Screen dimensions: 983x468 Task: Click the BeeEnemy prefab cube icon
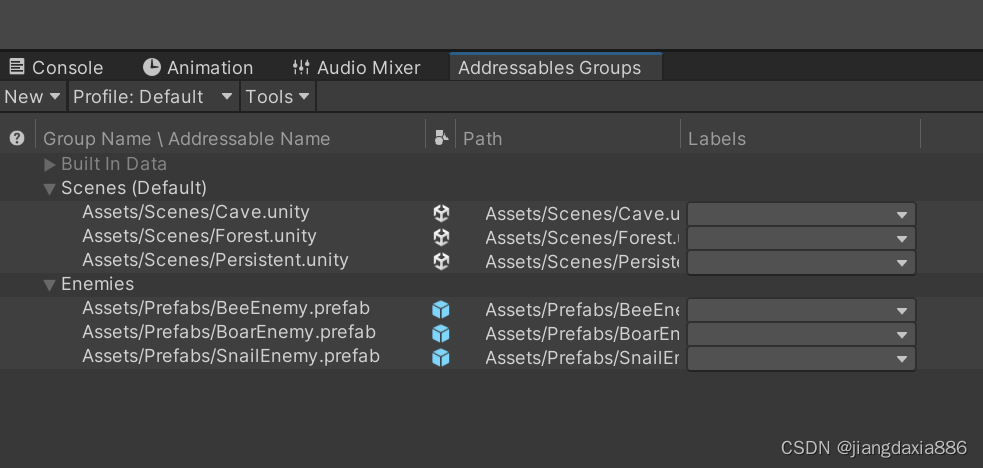coord(441,310)
